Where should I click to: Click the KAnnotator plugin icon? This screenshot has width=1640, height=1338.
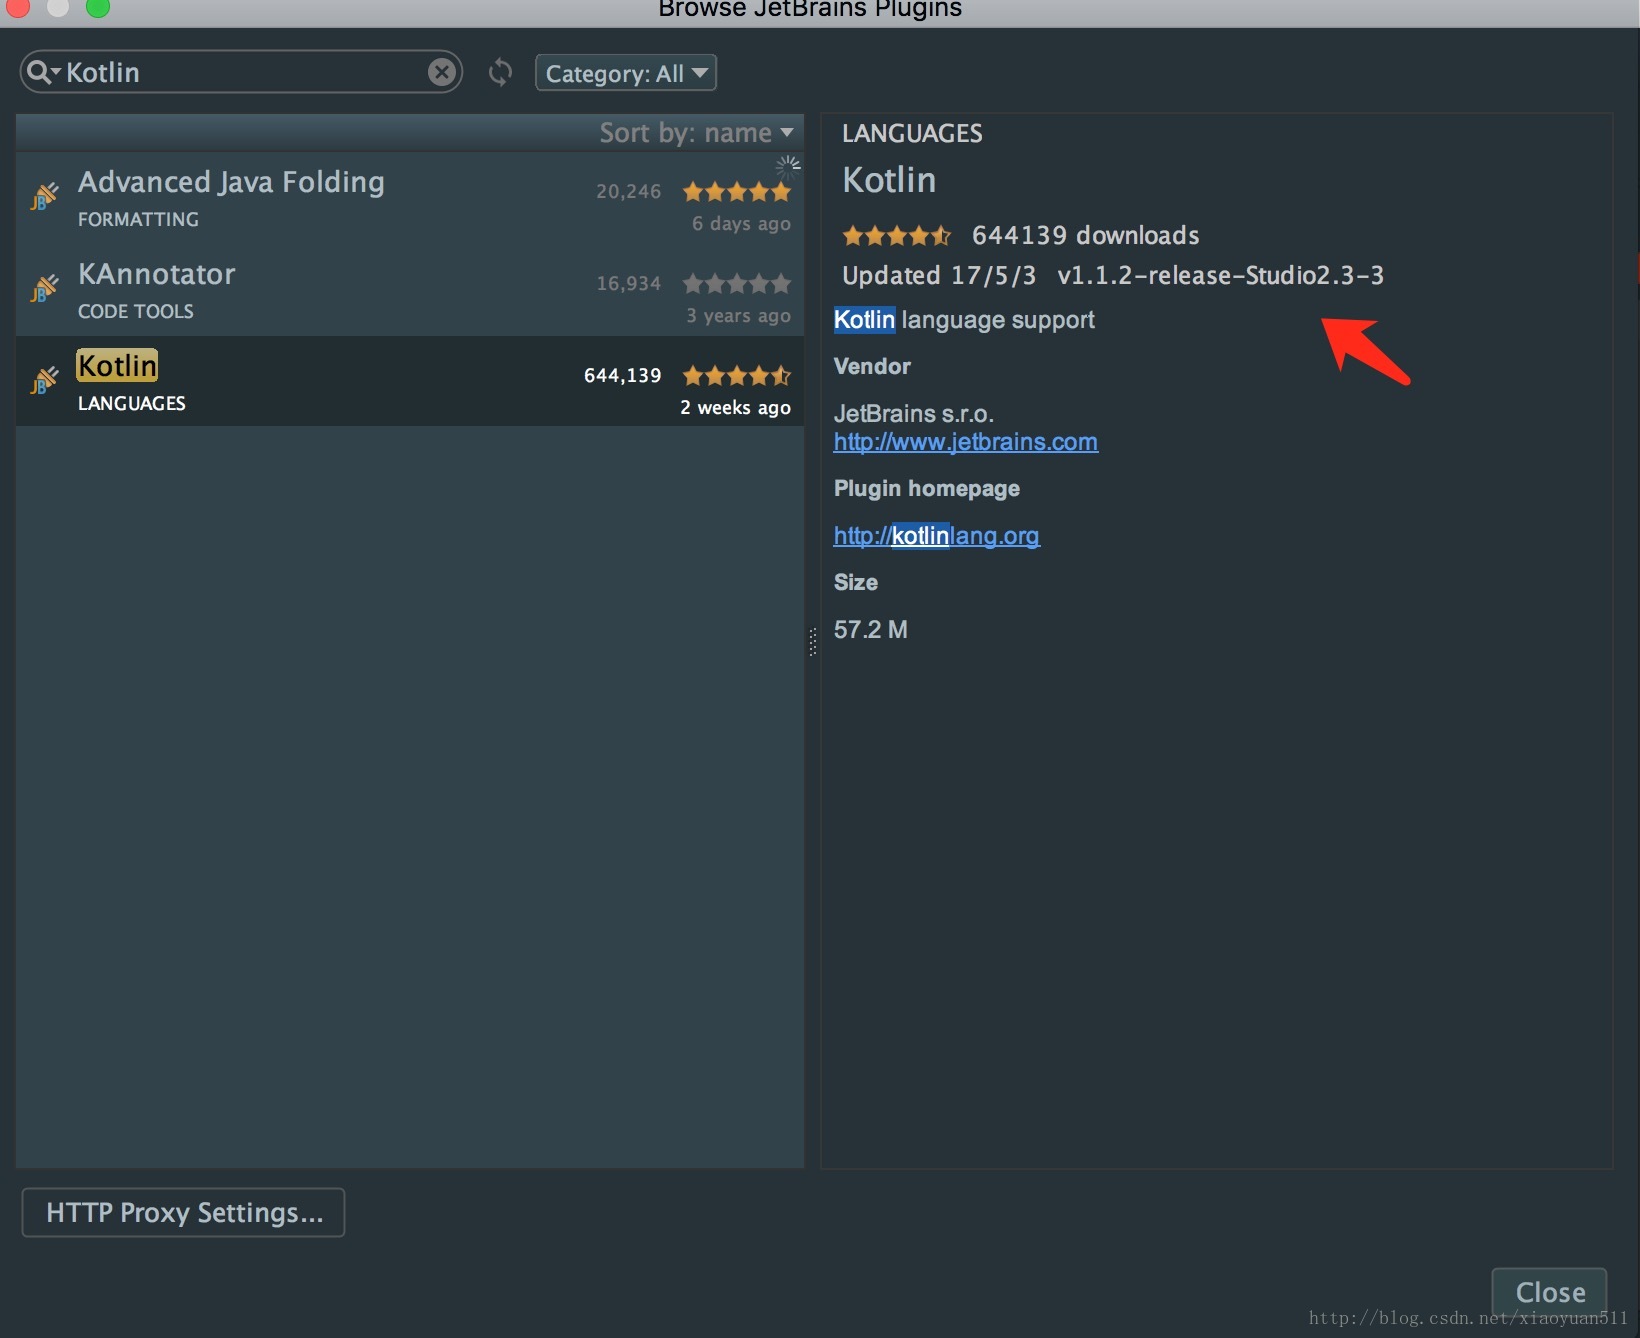[44, 288]
